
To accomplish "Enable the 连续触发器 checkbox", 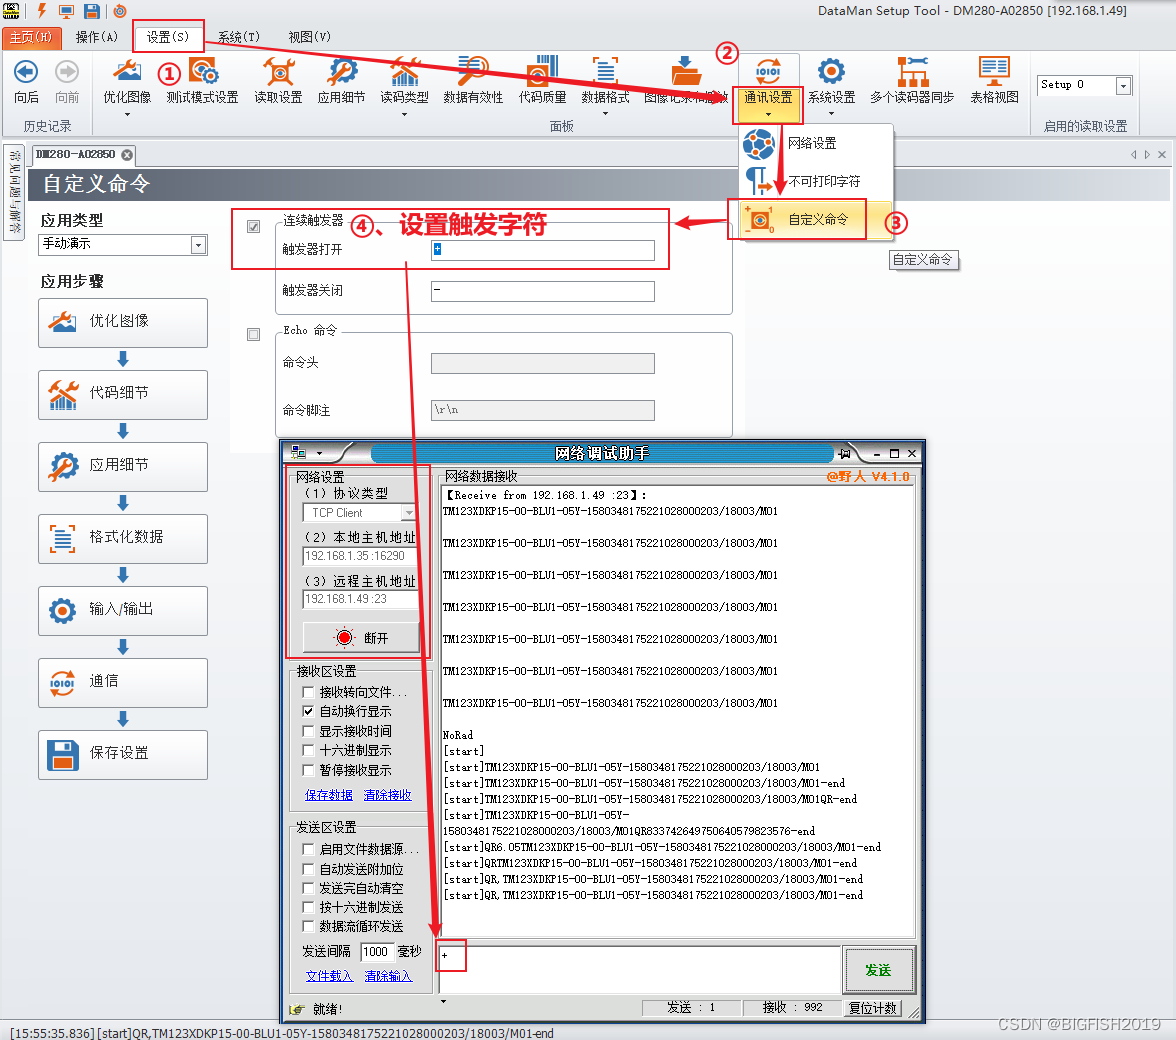I will [253, 226].
